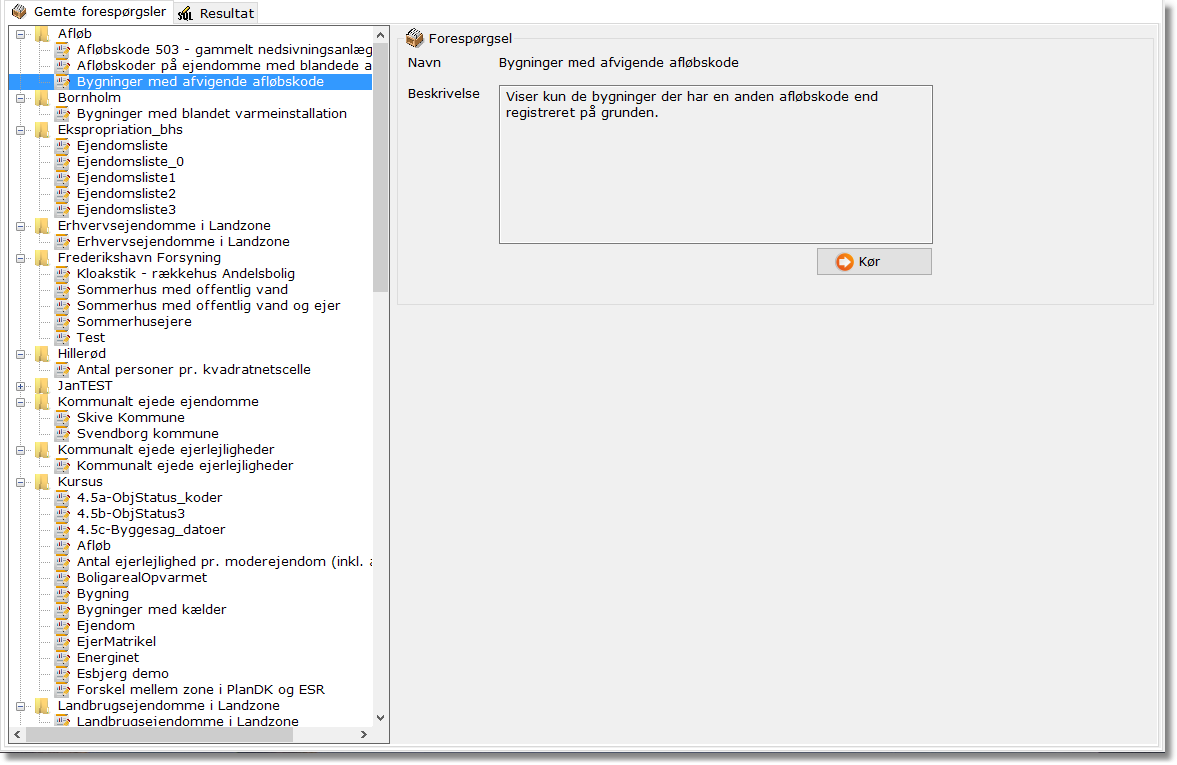Run the query with Kør button
This screenshot has width=1177, height=765.
pyautogui.click(x=874, y=262)
